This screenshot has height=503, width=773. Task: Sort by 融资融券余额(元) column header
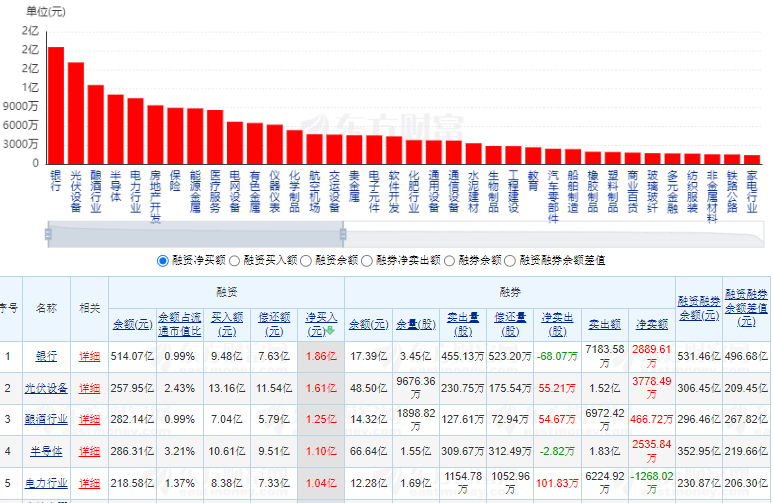click(x=698, y=307)
